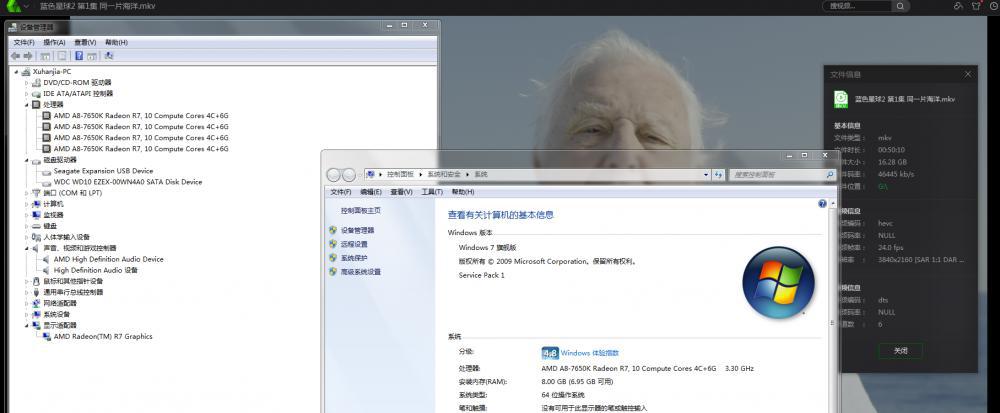The image size is (1000, 413).
Task: Open 操作(A) menu in Device Manager
Action: pyautogui.click(x=54, y=42)
